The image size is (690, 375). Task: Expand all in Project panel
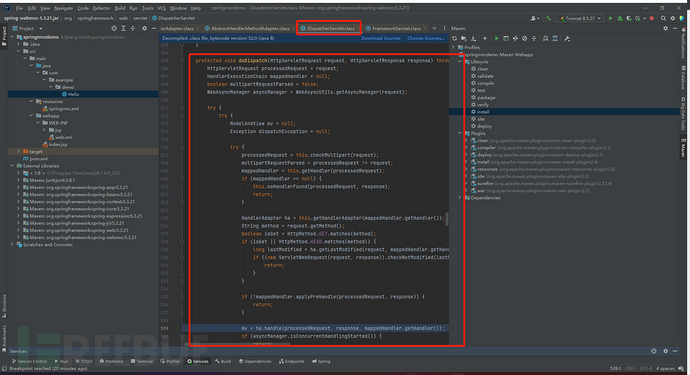pyautogui.click(x=123, y=28)
